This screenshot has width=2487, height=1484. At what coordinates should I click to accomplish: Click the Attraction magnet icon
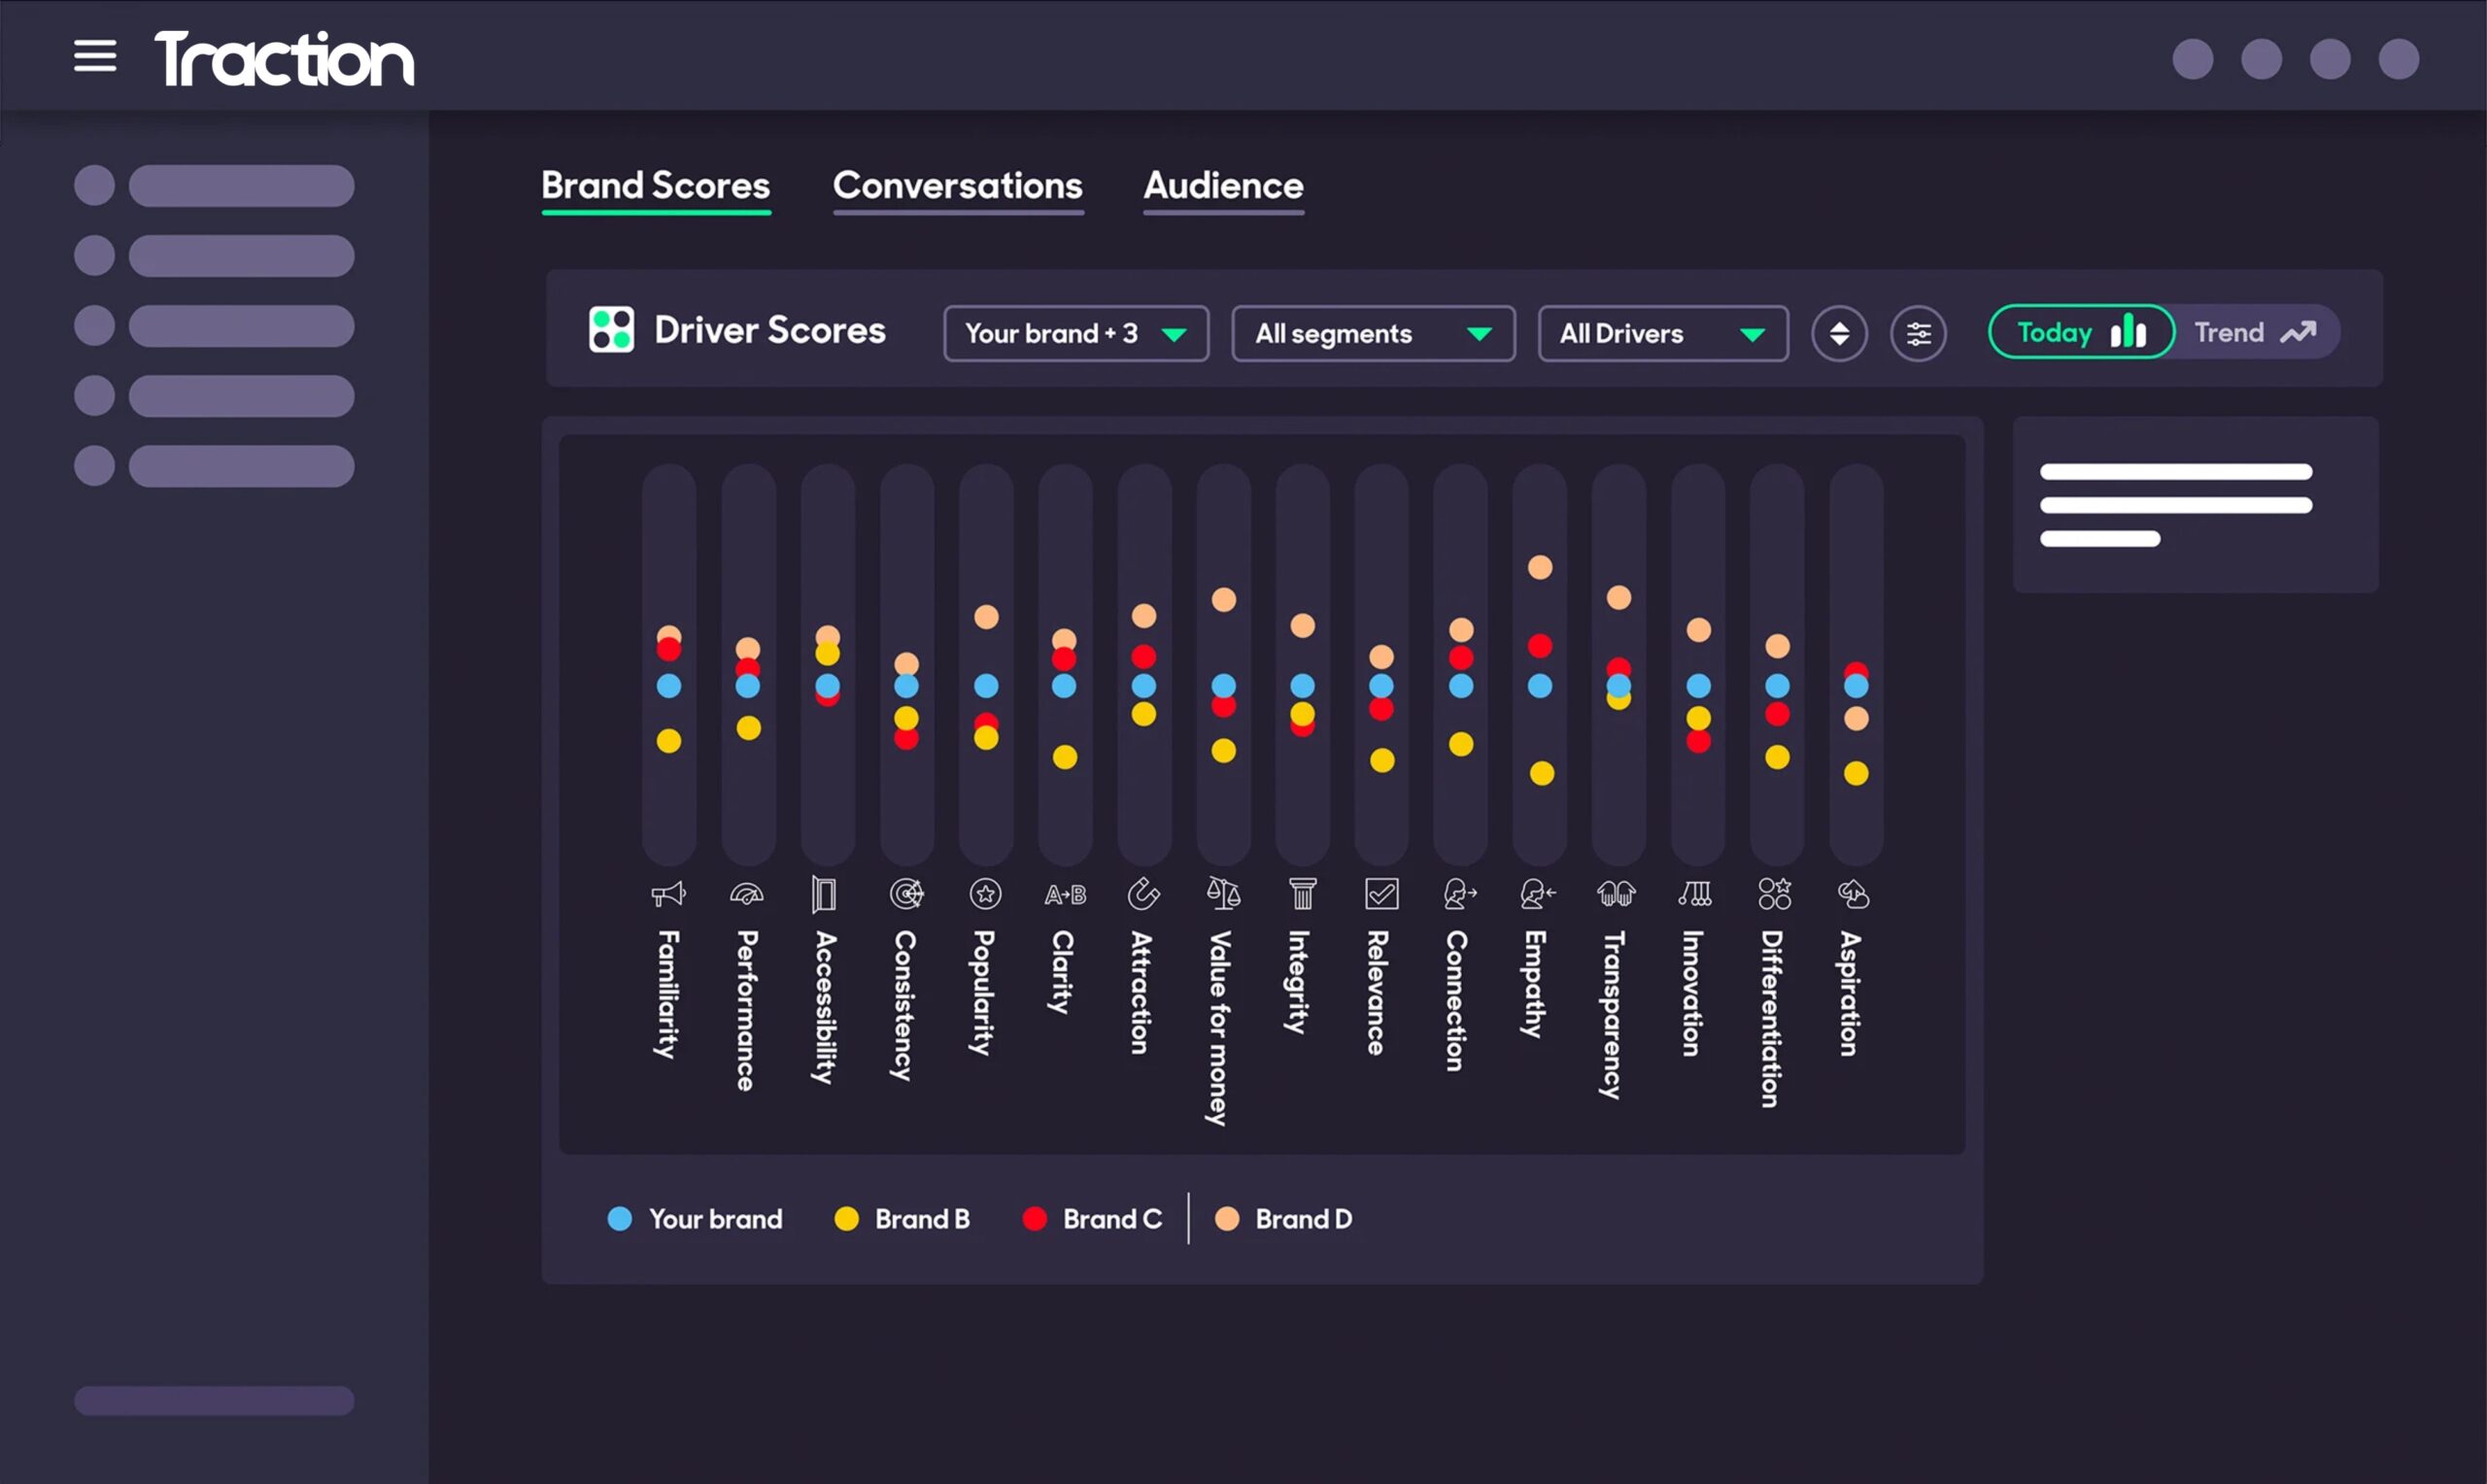point(1143,893)
